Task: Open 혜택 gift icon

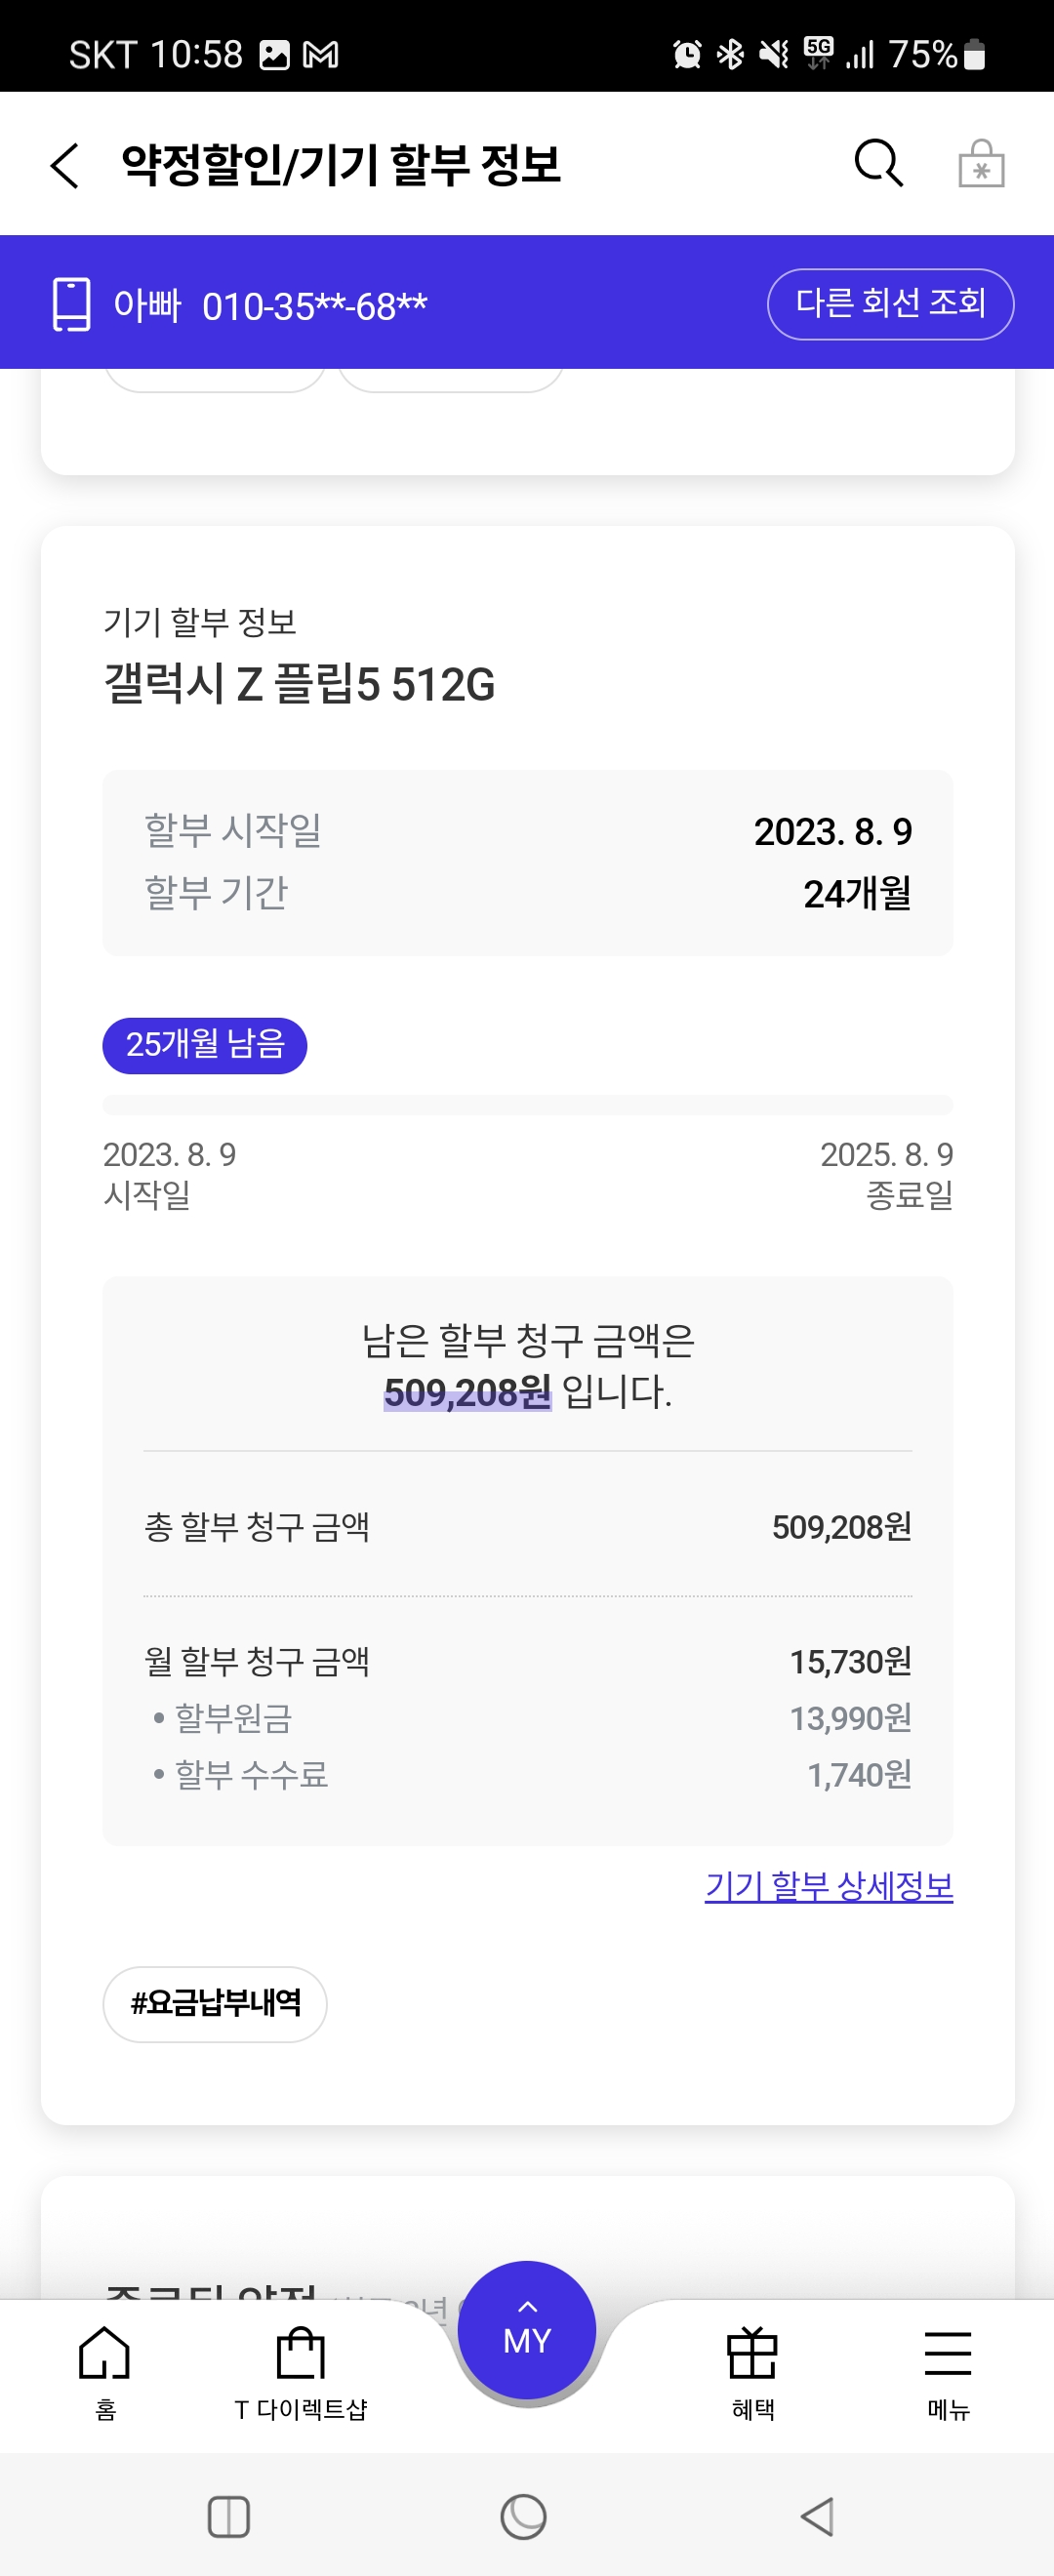Action: point(752,2372)
